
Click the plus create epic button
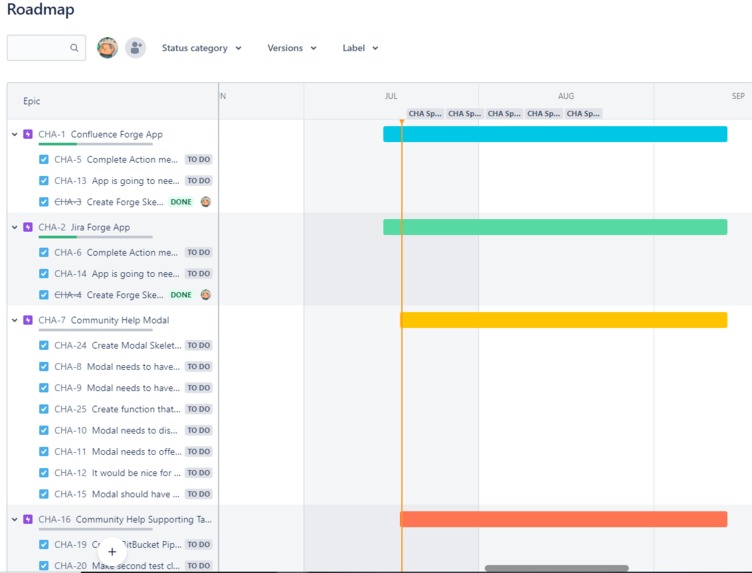112,551
